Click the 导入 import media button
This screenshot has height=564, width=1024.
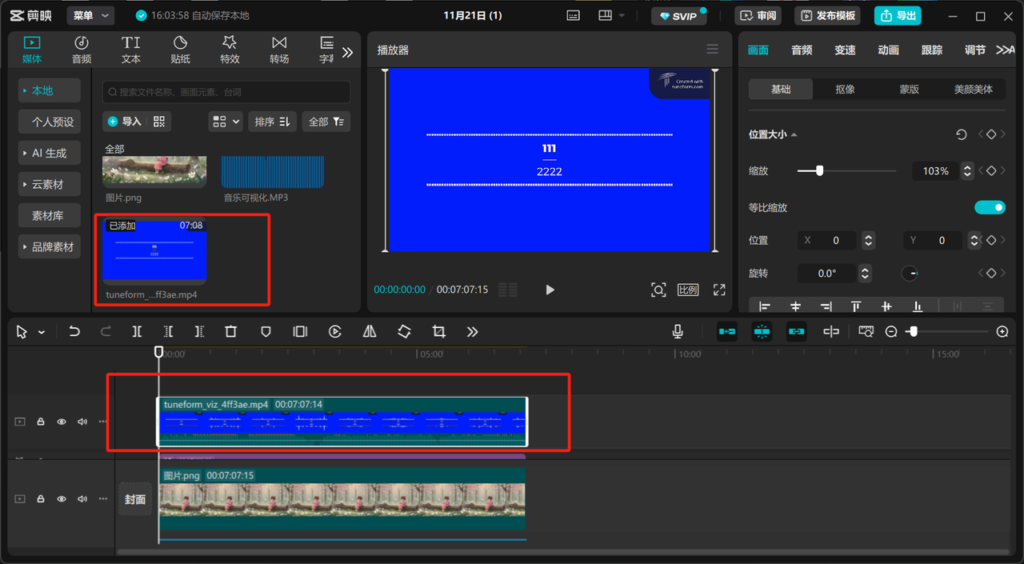(125, 121)
